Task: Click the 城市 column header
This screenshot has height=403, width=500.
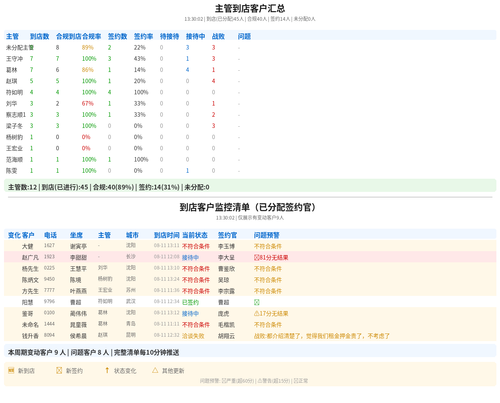Action: (132, 235)
